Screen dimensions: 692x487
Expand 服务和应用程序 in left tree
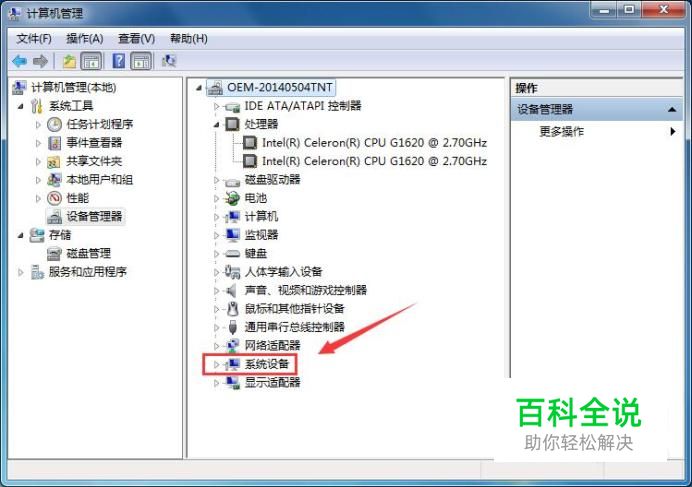point(21,272)
